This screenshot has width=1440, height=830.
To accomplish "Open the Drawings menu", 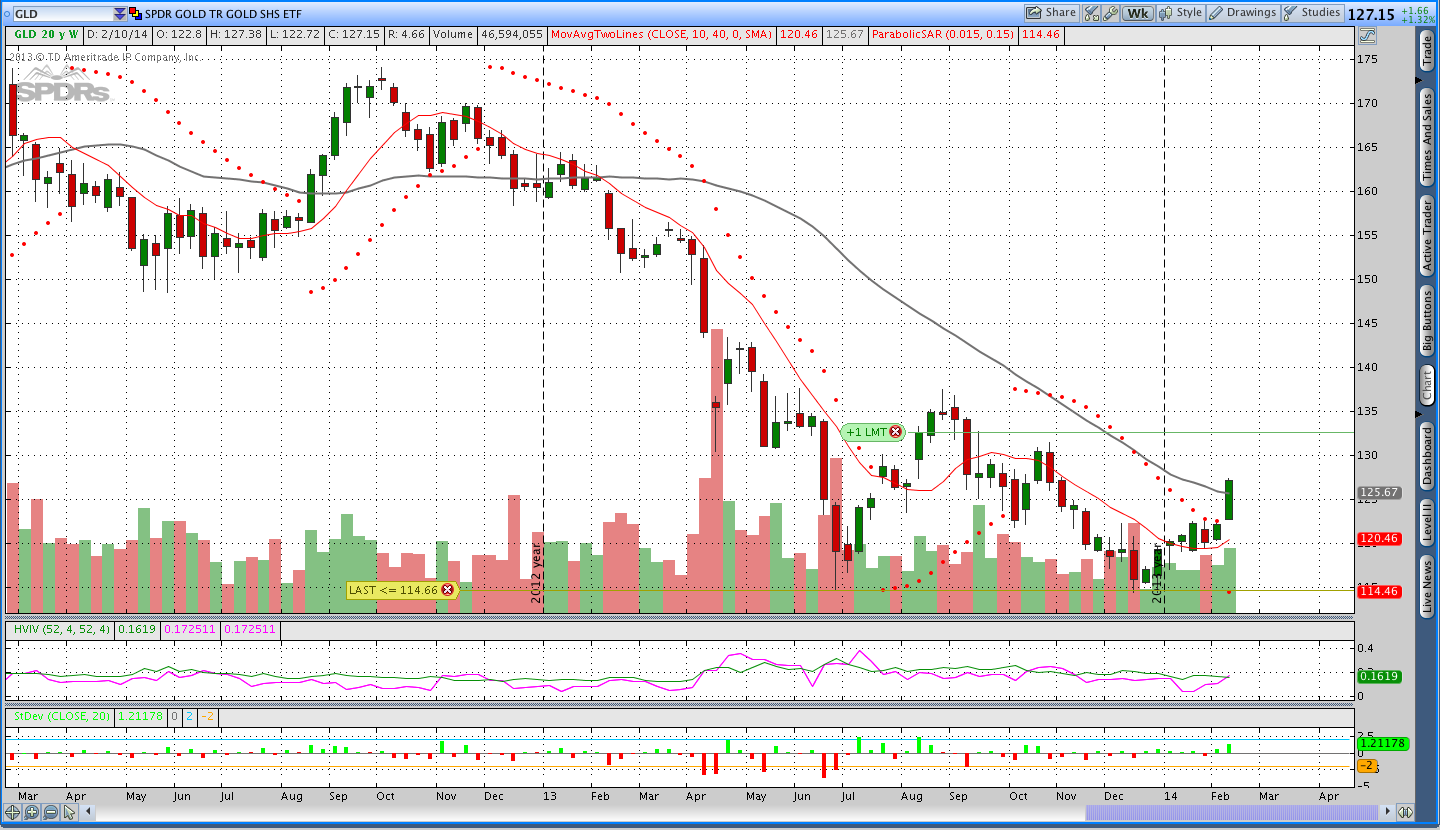I will [x=1243, y=13].
